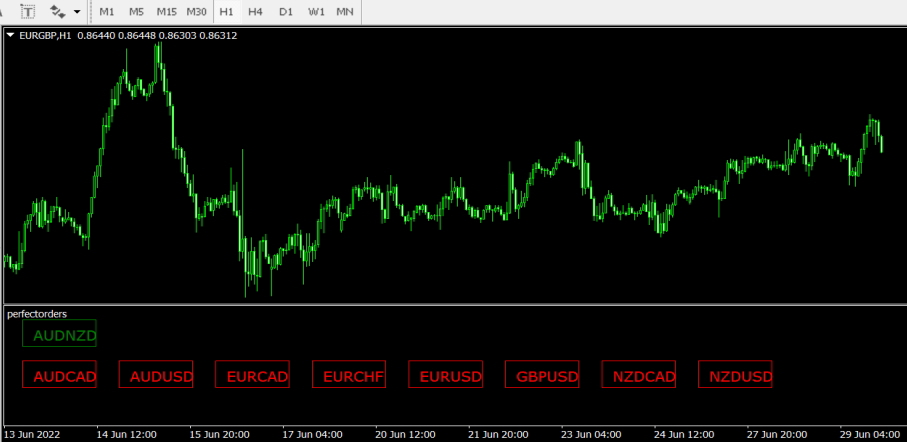Switch chart to M15 timeframe
The width and height of the screenshot is (907, 442).
(167, 12)
